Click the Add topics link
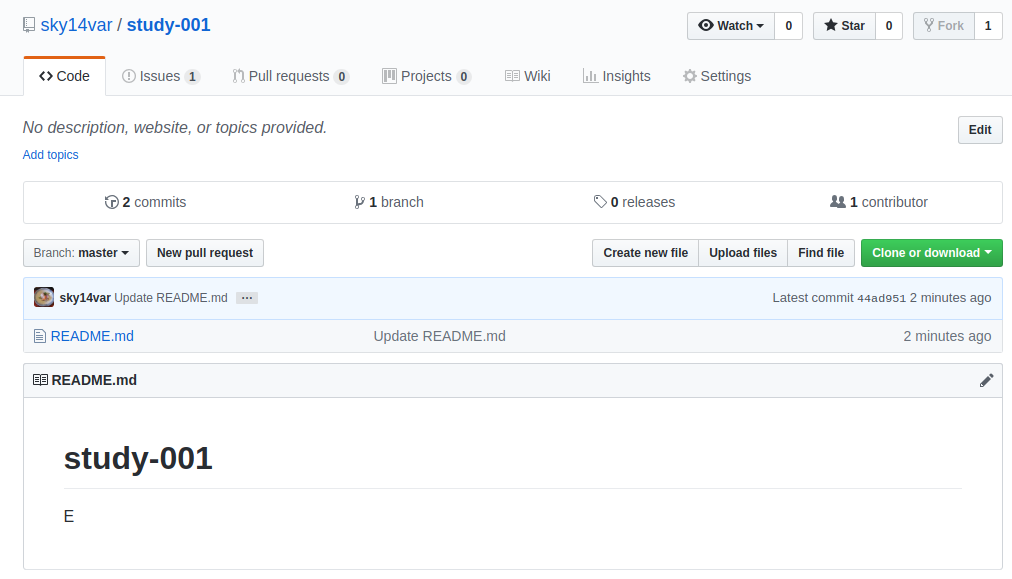1012x579 pixels. coord(50,155)
